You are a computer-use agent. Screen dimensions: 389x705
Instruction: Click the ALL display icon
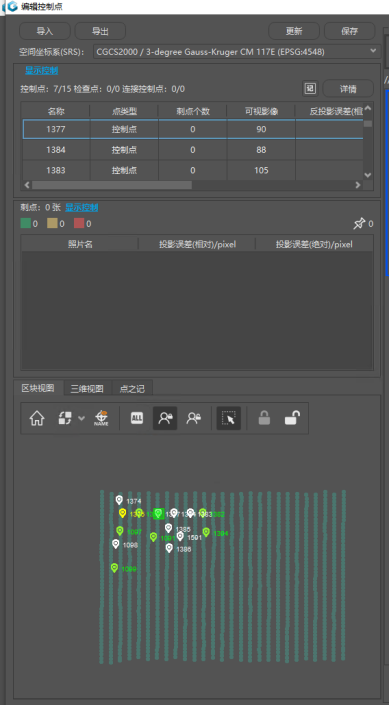tap(137, 418)
